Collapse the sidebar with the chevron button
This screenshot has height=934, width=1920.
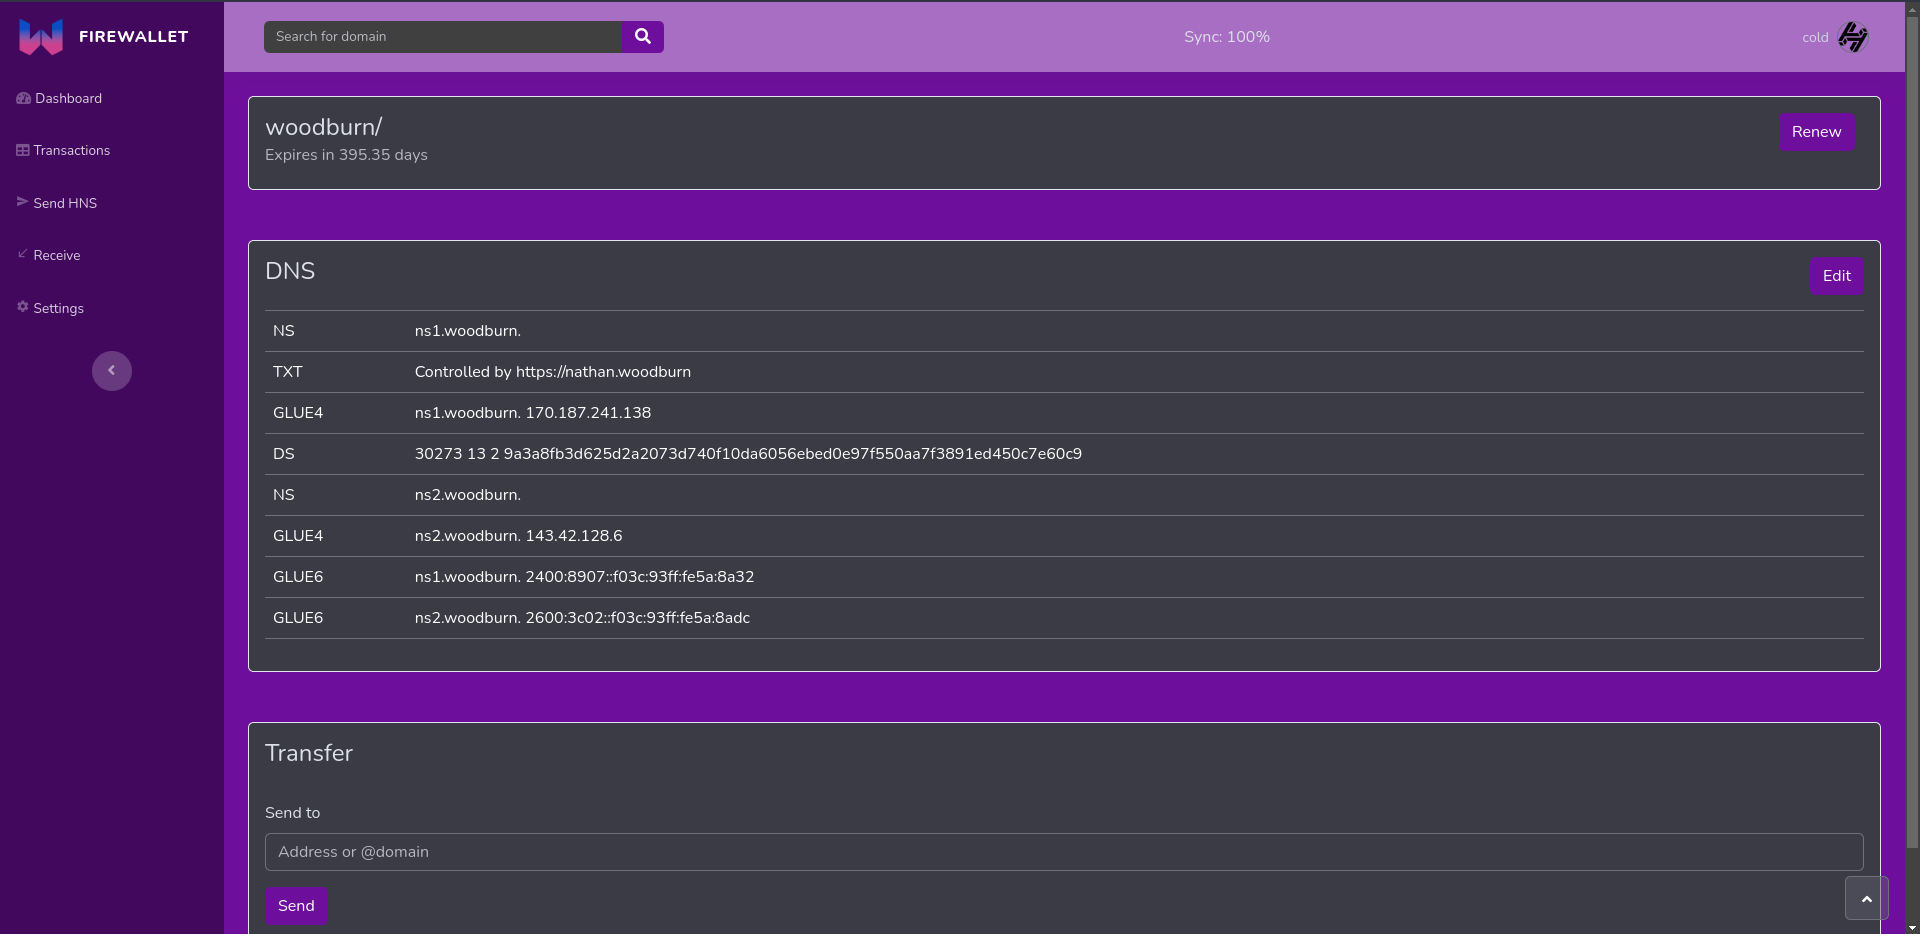(x=111, y=370)
